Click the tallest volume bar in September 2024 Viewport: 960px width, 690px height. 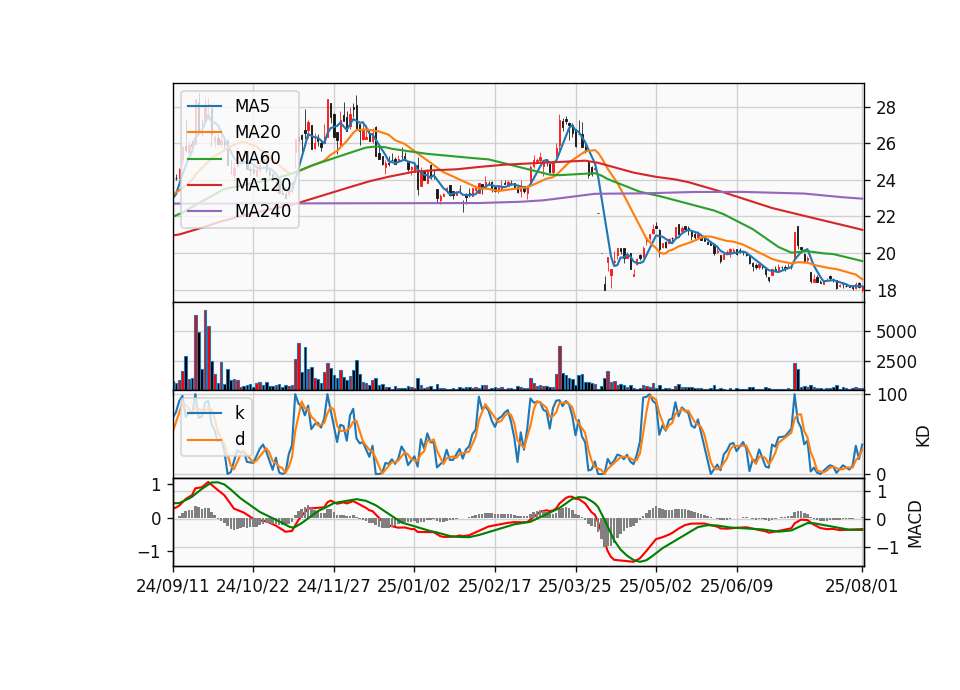206,350
